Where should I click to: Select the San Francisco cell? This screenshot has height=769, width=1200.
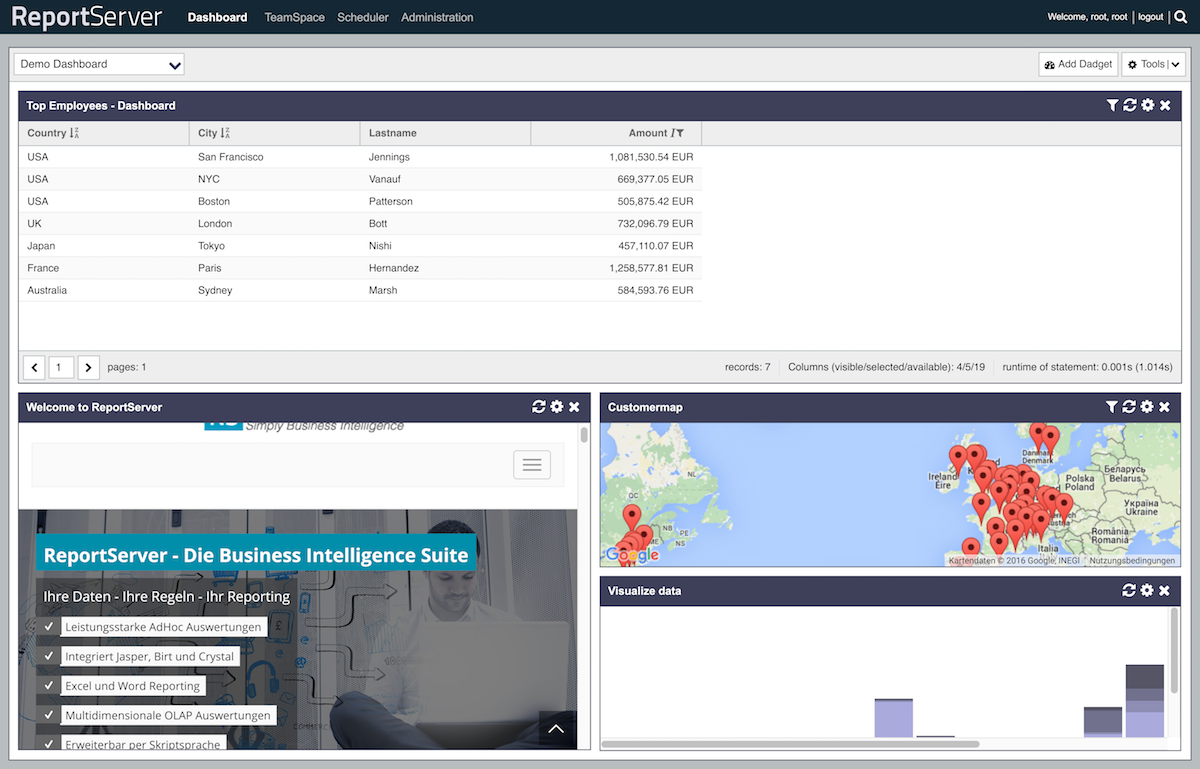(x=274, y=157)
